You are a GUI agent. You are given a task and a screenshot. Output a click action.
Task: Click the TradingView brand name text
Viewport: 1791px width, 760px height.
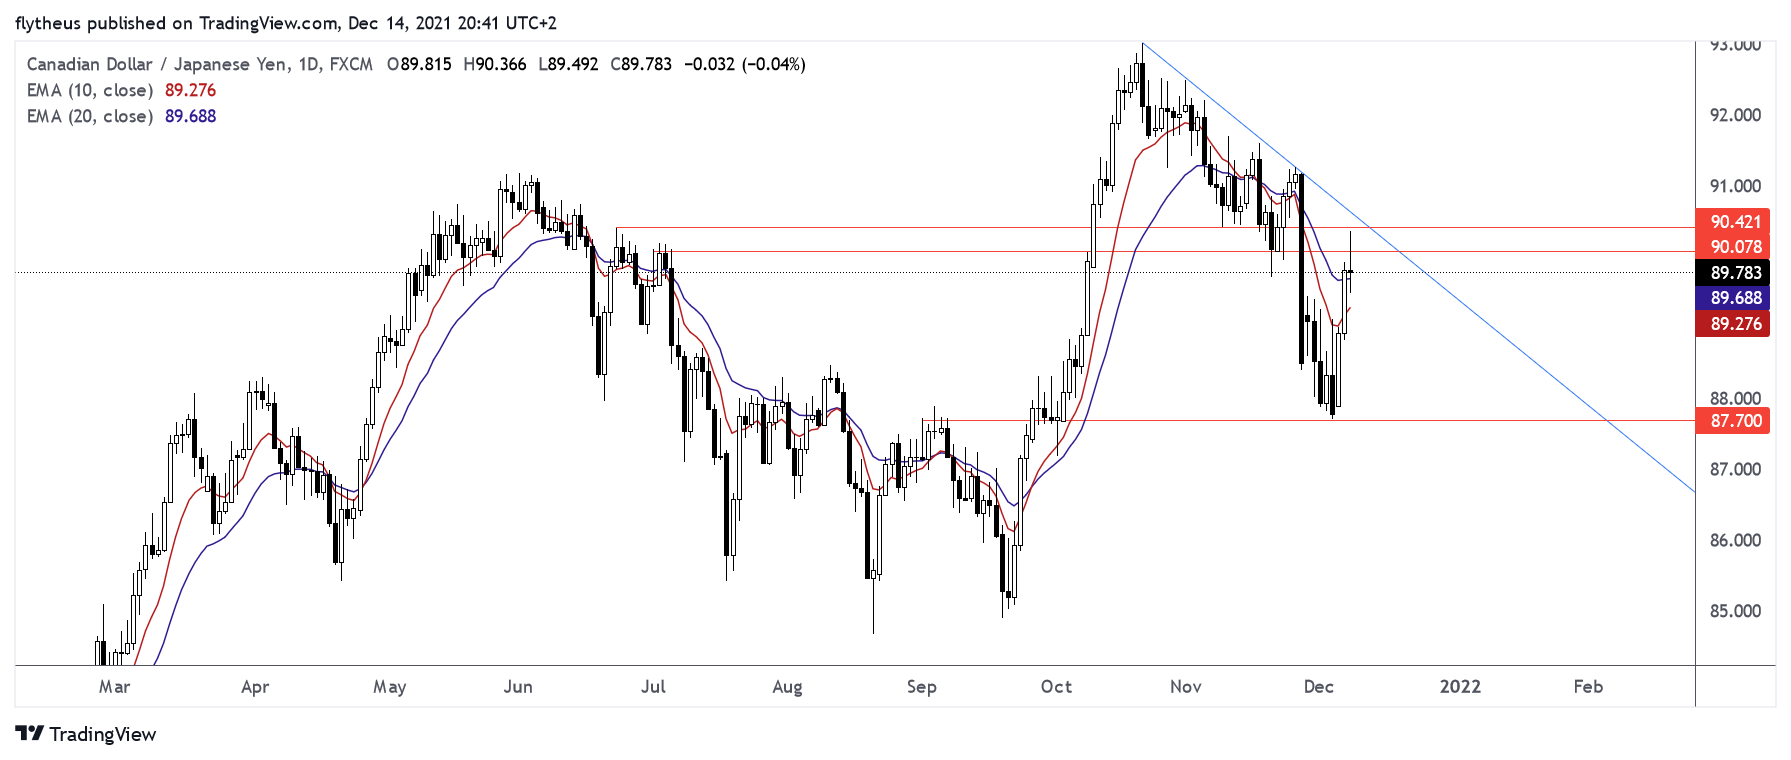pos(103,734)
